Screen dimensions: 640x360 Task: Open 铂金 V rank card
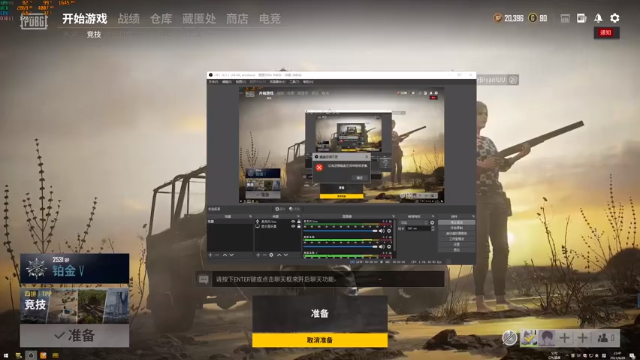coord(75,269)
